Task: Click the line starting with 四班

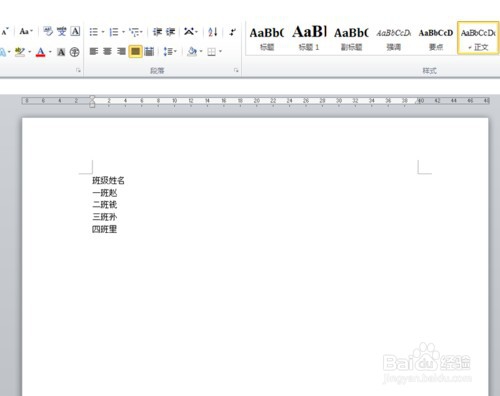Action: point(105,229)
